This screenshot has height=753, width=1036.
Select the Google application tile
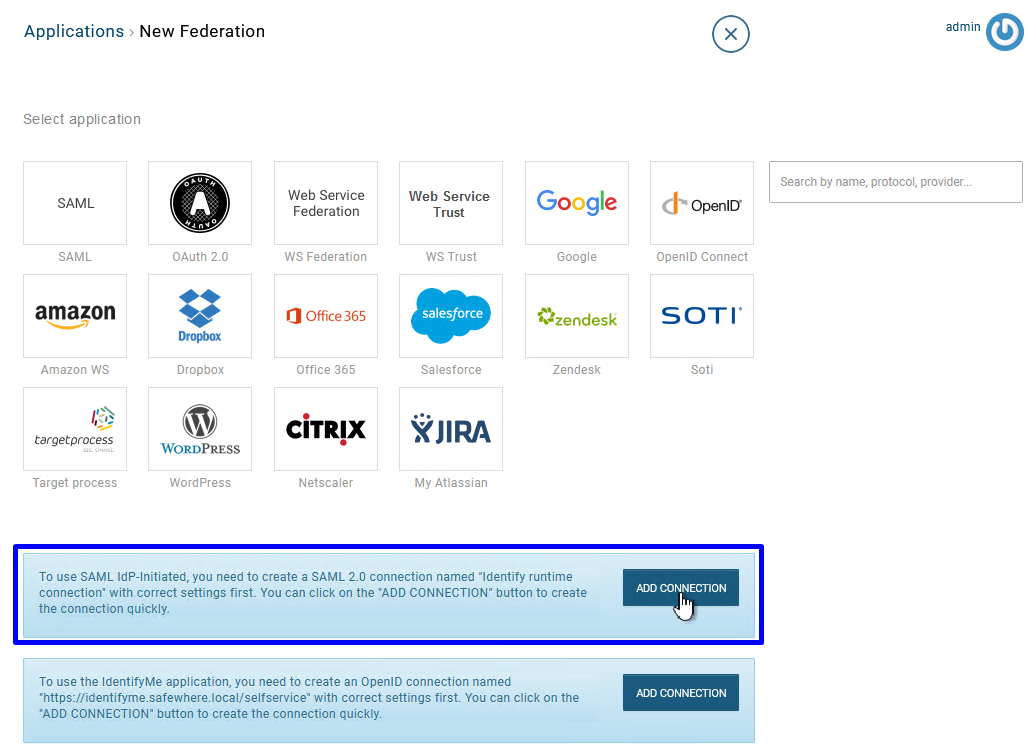tap(577, 203)
